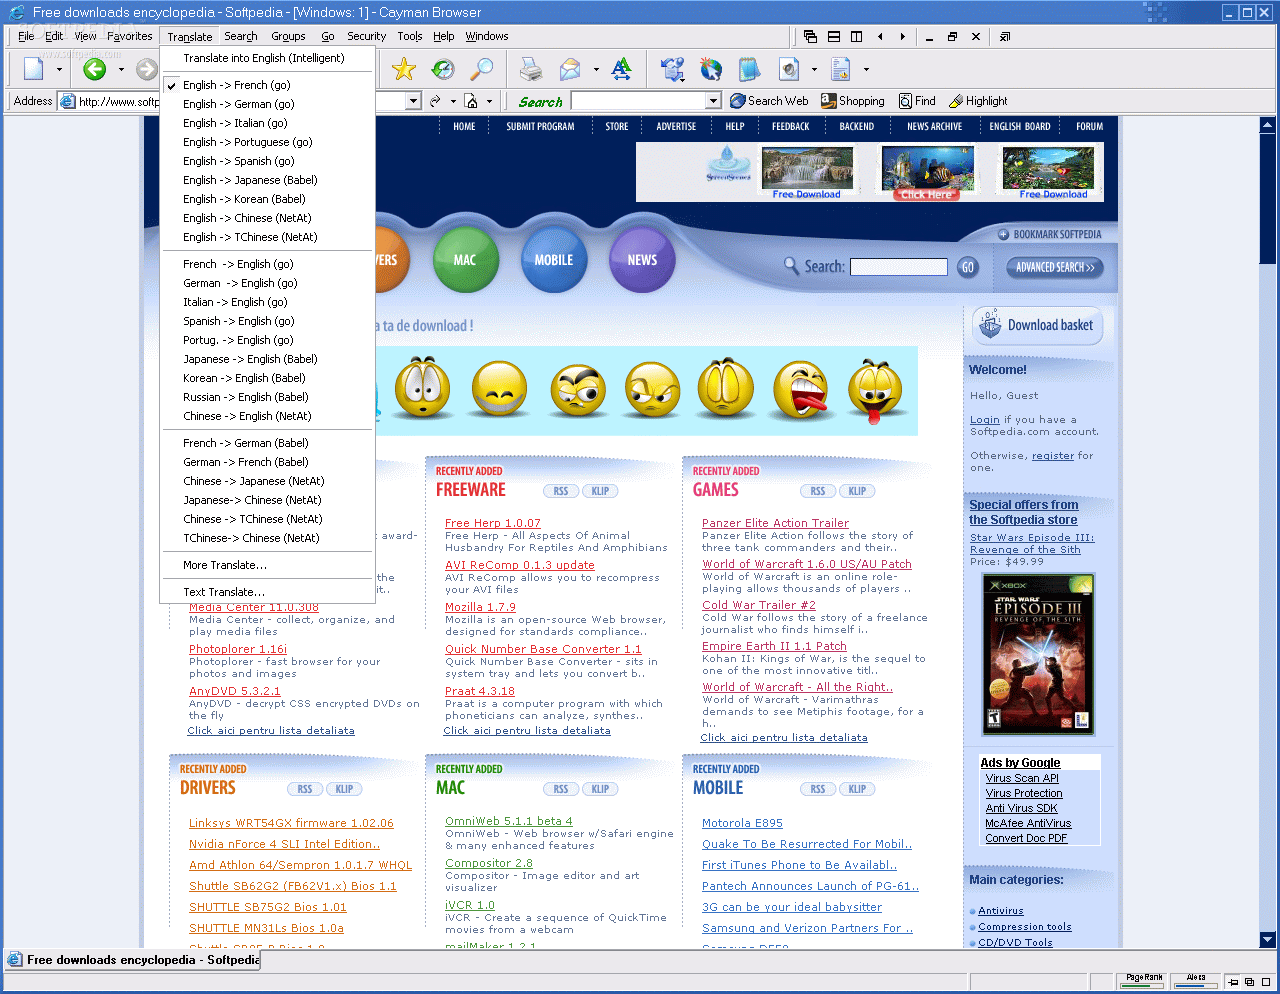This screenshot has width=1280, height=994.
Task: Expand dropdown arrow next to home icon
Action: click(489, 101)
